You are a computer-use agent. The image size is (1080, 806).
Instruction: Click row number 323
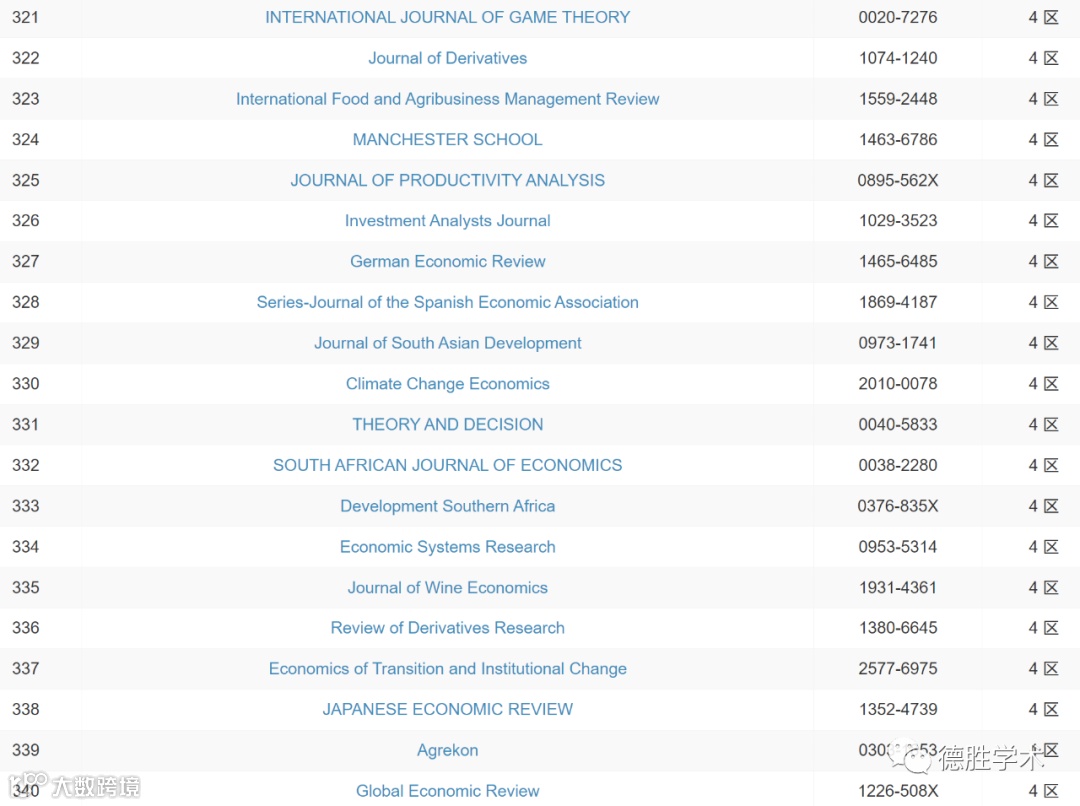25,99
